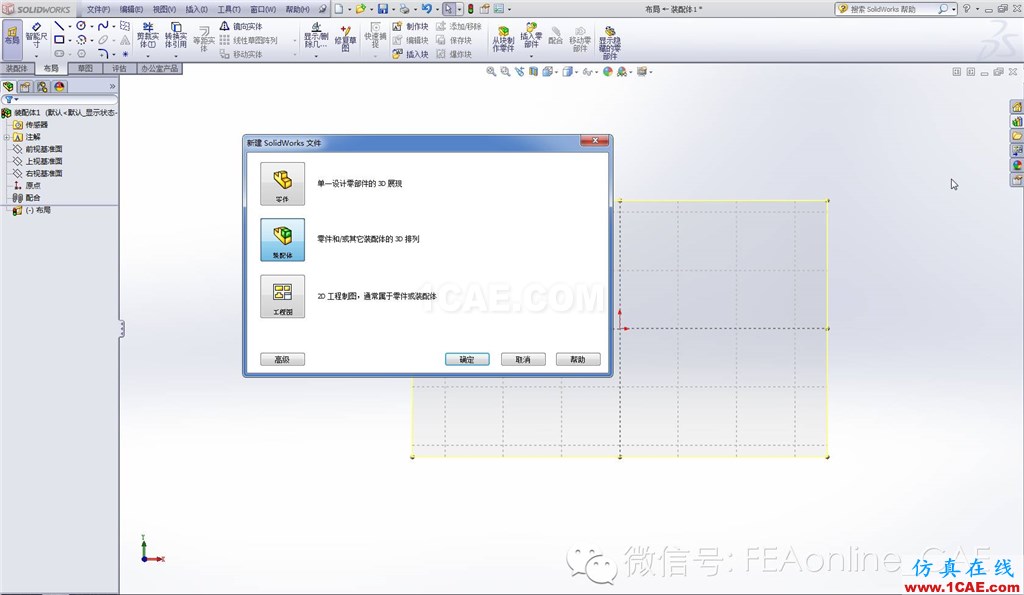Expand the FeatureManager panel double chevron
The height and width of the screenshot is (595, 1024).
(112, 86)
